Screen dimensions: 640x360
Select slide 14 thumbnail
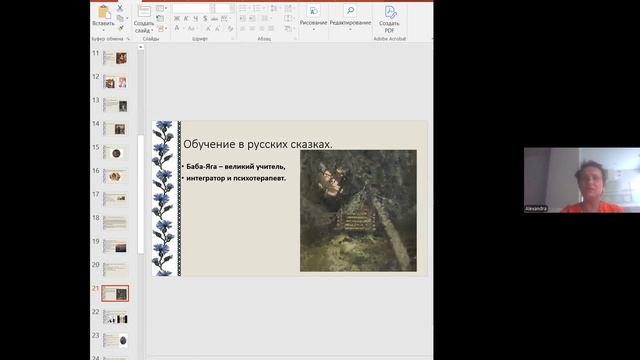tap(115, 129)
